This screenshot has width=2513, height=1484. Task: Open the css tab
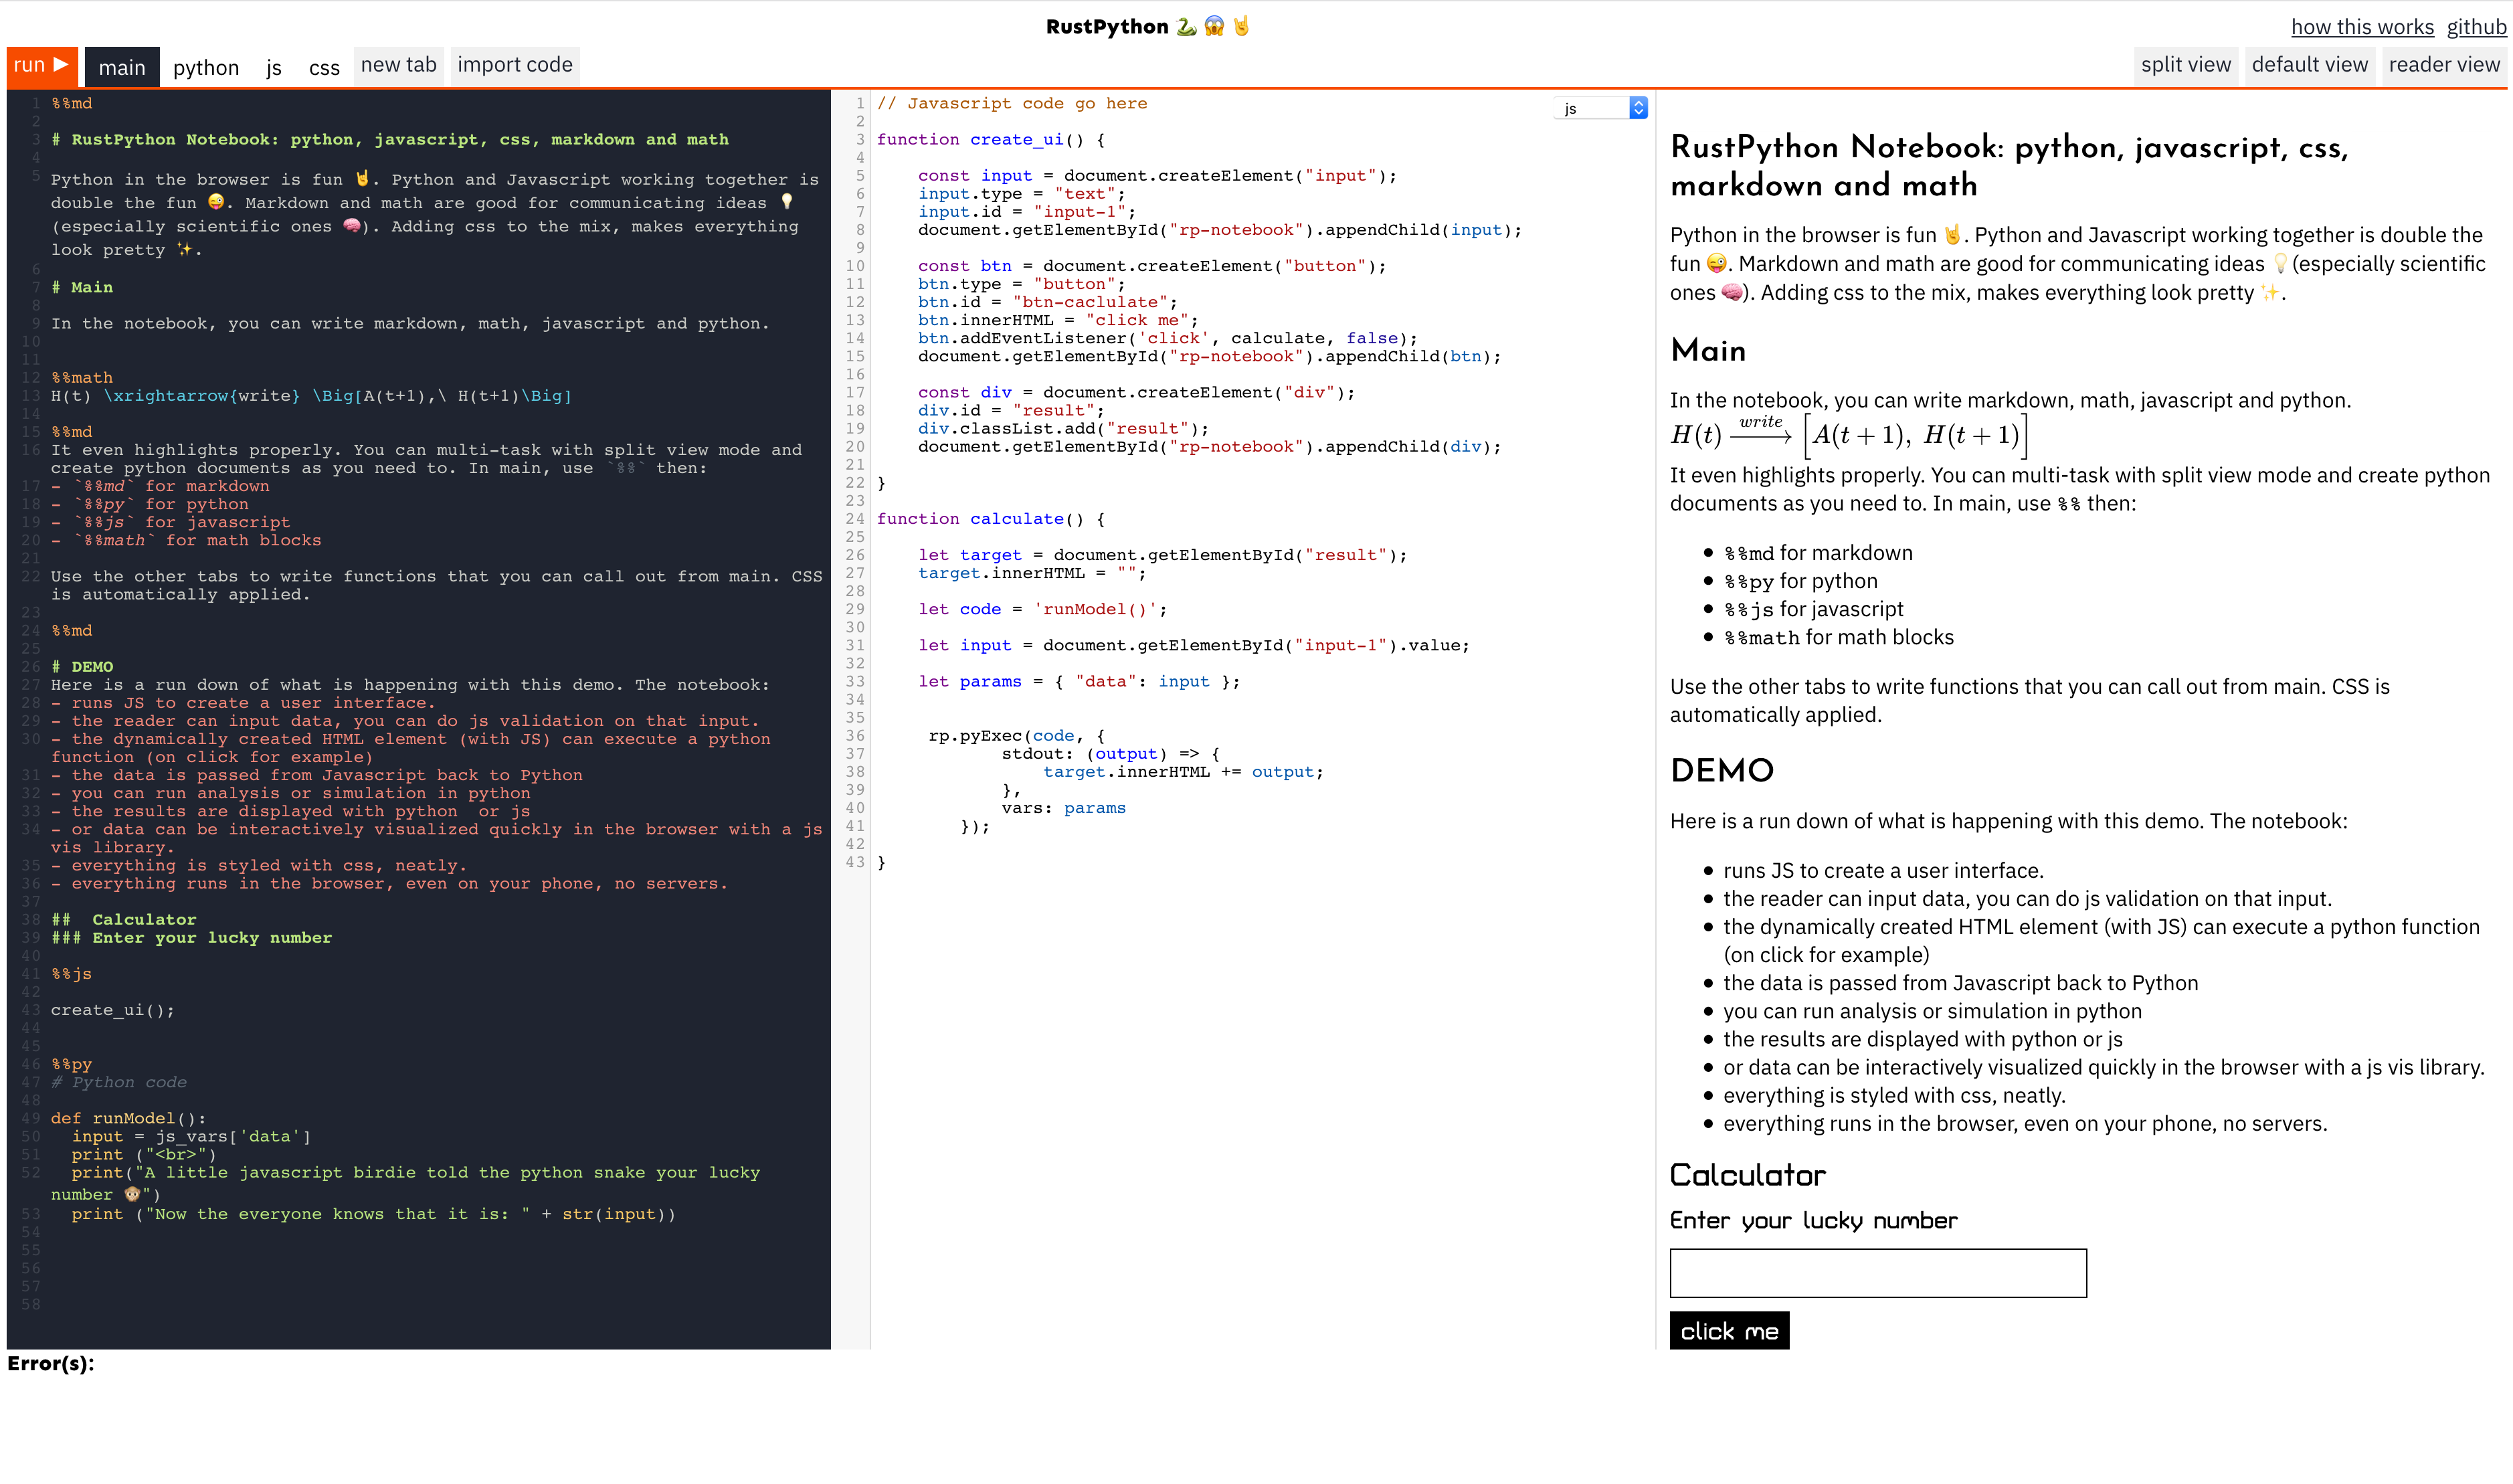click(x=324, y=67)
